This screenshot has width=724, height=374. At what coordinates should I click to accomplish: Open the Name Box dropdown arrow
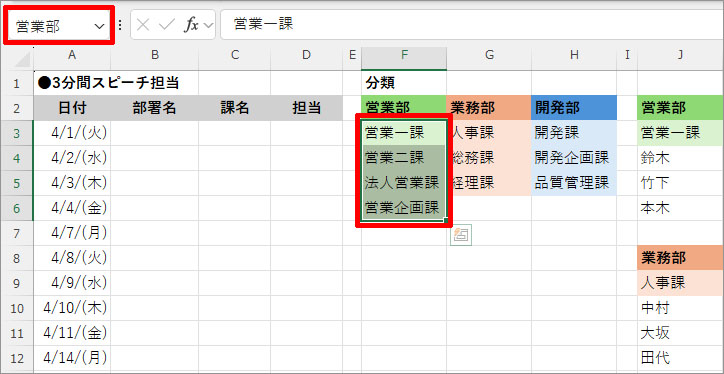click(x=100, y=26)
